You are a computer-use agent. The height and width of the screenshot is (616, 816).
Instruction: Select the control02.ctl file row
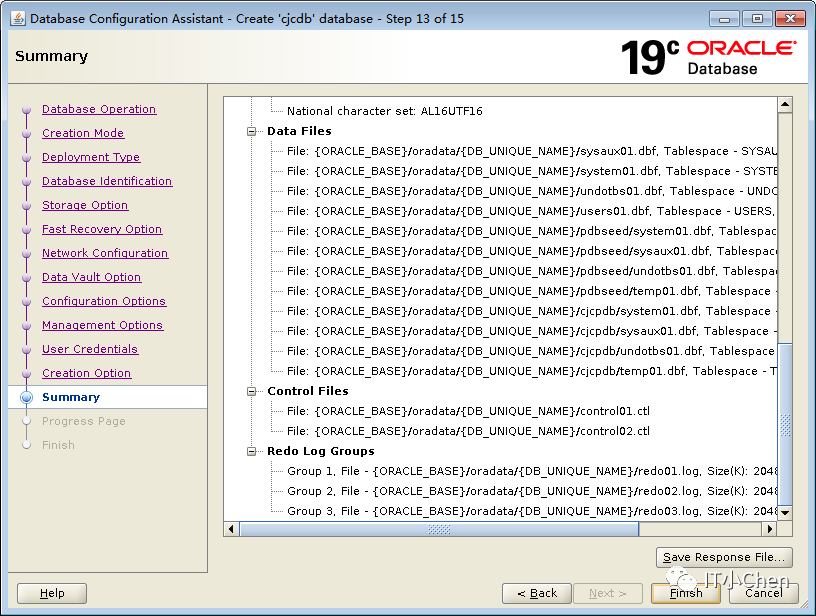(x=468, y=431)
